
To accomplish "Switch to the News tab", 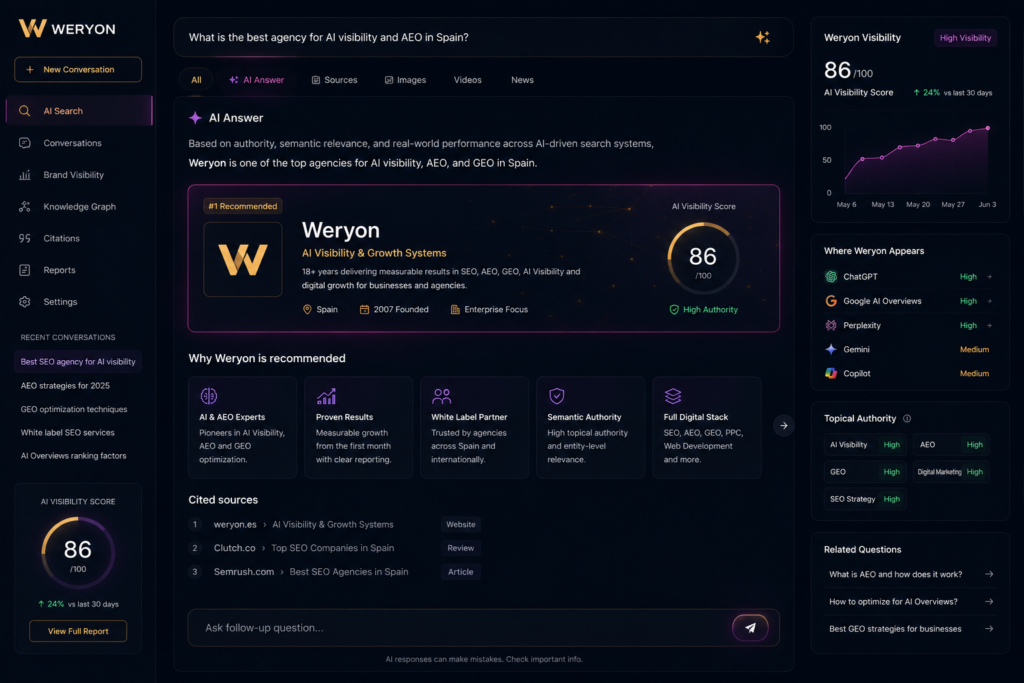I will pyautogui.click(x=522, y=80).
